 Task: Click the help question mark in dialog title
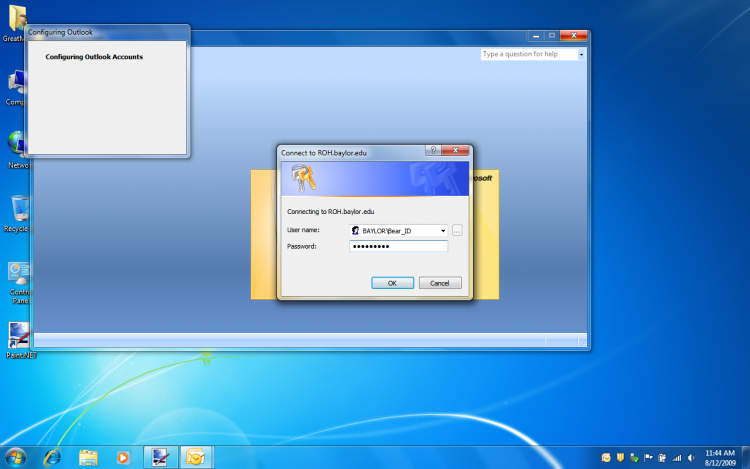(x=433, y=150)
